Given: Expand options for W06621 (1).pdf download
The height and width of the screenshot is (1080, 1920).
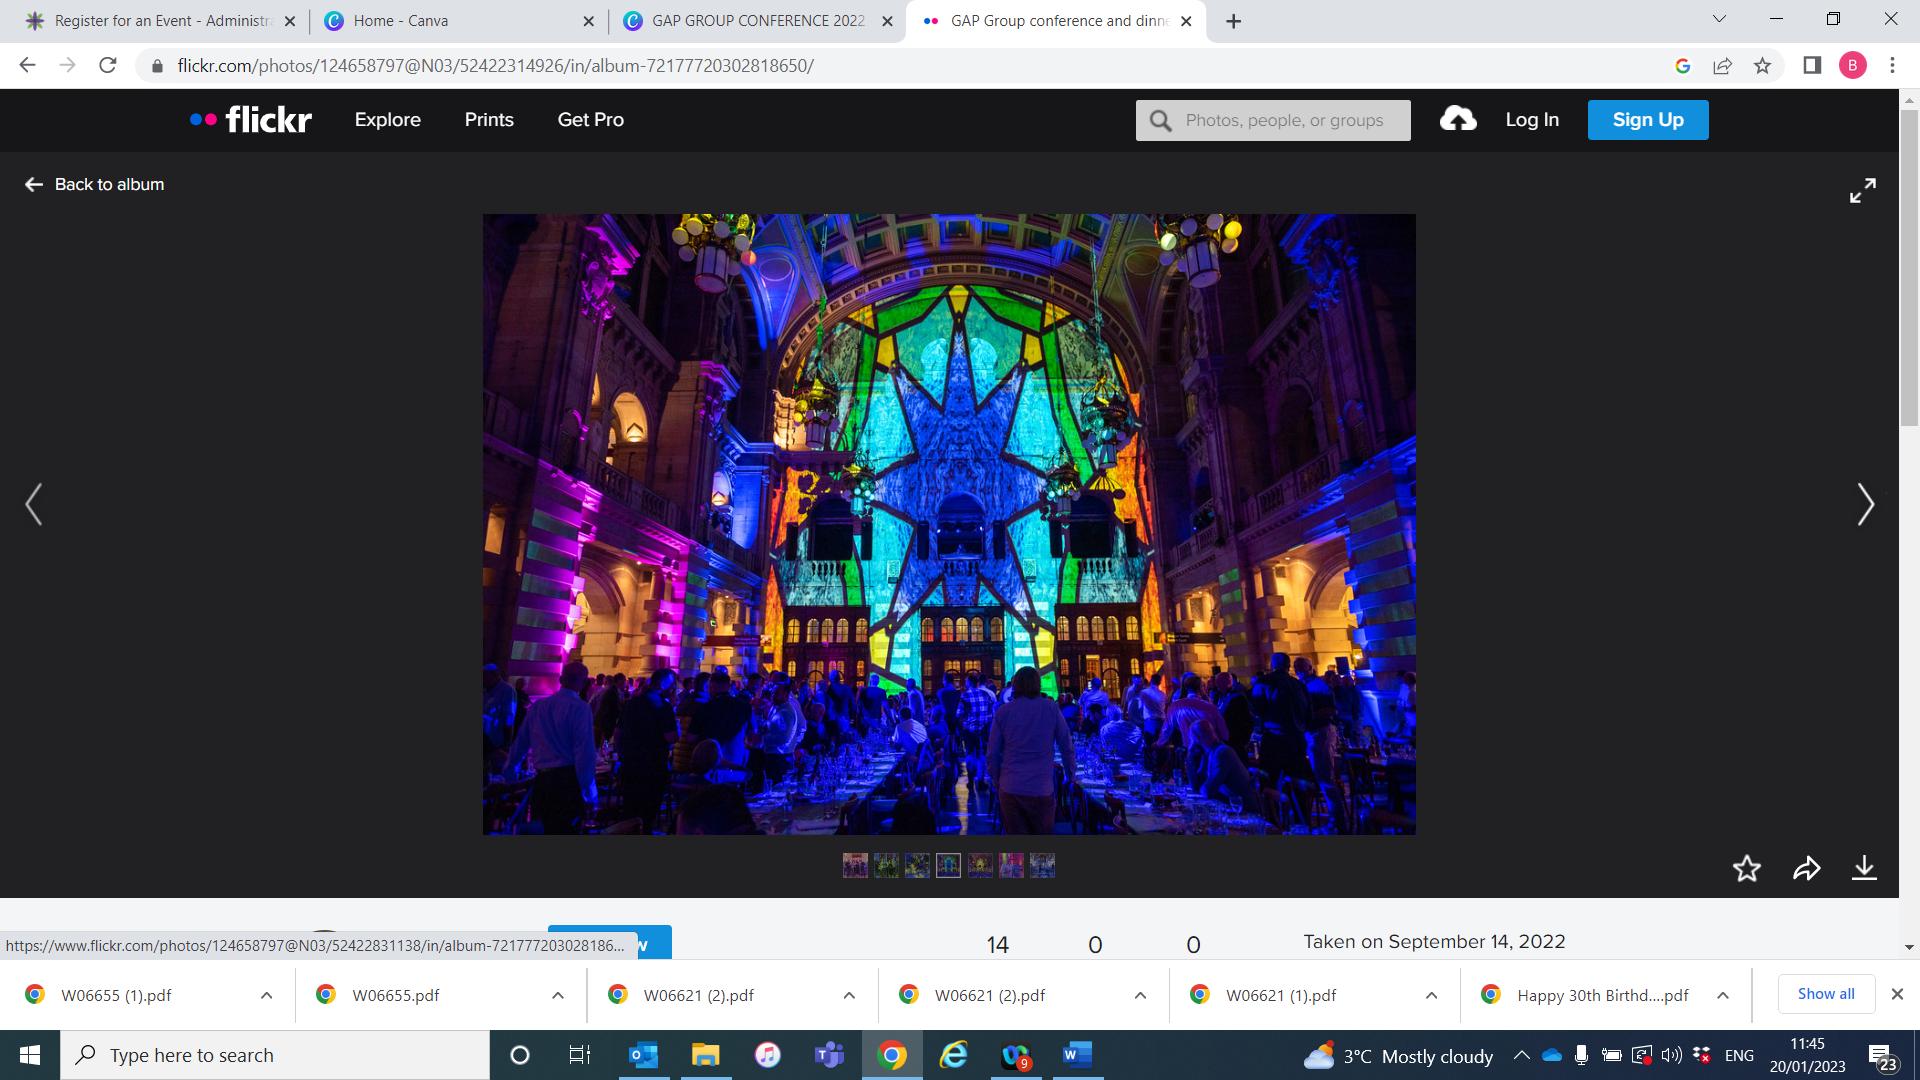Looking at the screenshot, I should point(1431,995).
